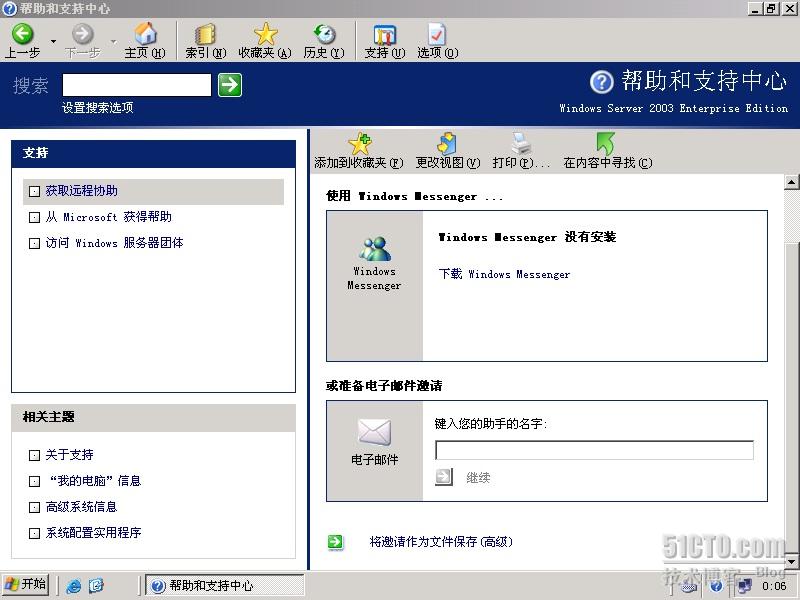This screenshot has width=800, height=600.
Task: Open "我的电脑" 信息 topic
Action: tap(95, 481)
